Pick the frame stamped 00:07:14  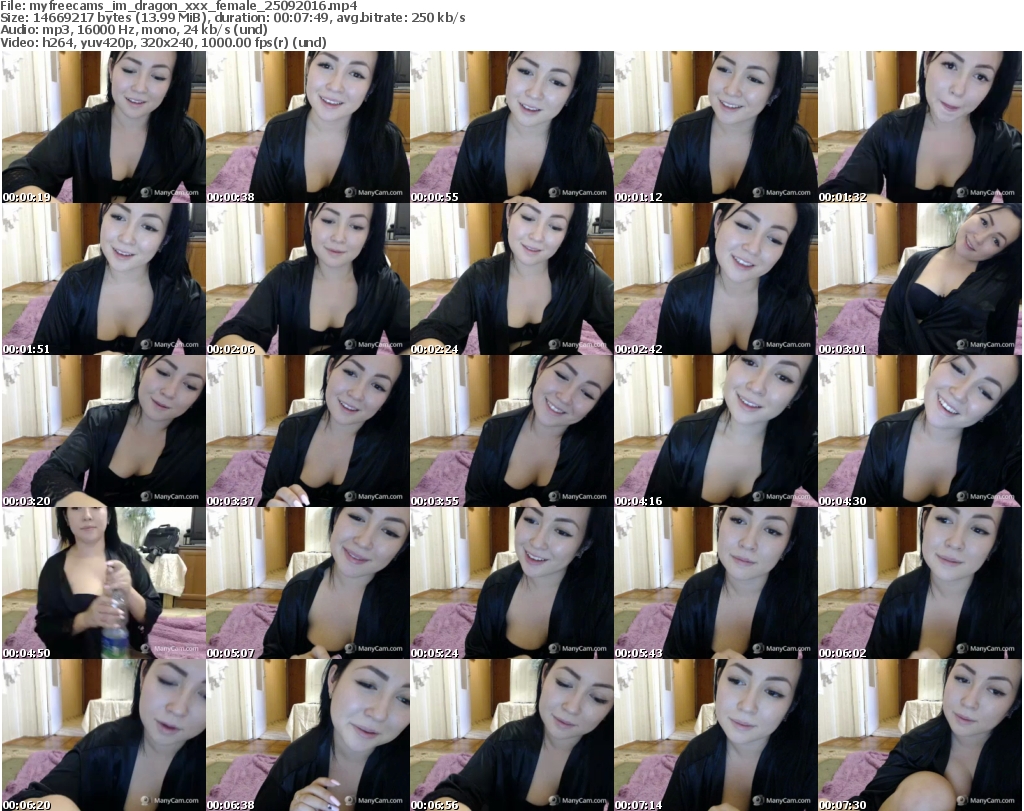pos(716,735)
